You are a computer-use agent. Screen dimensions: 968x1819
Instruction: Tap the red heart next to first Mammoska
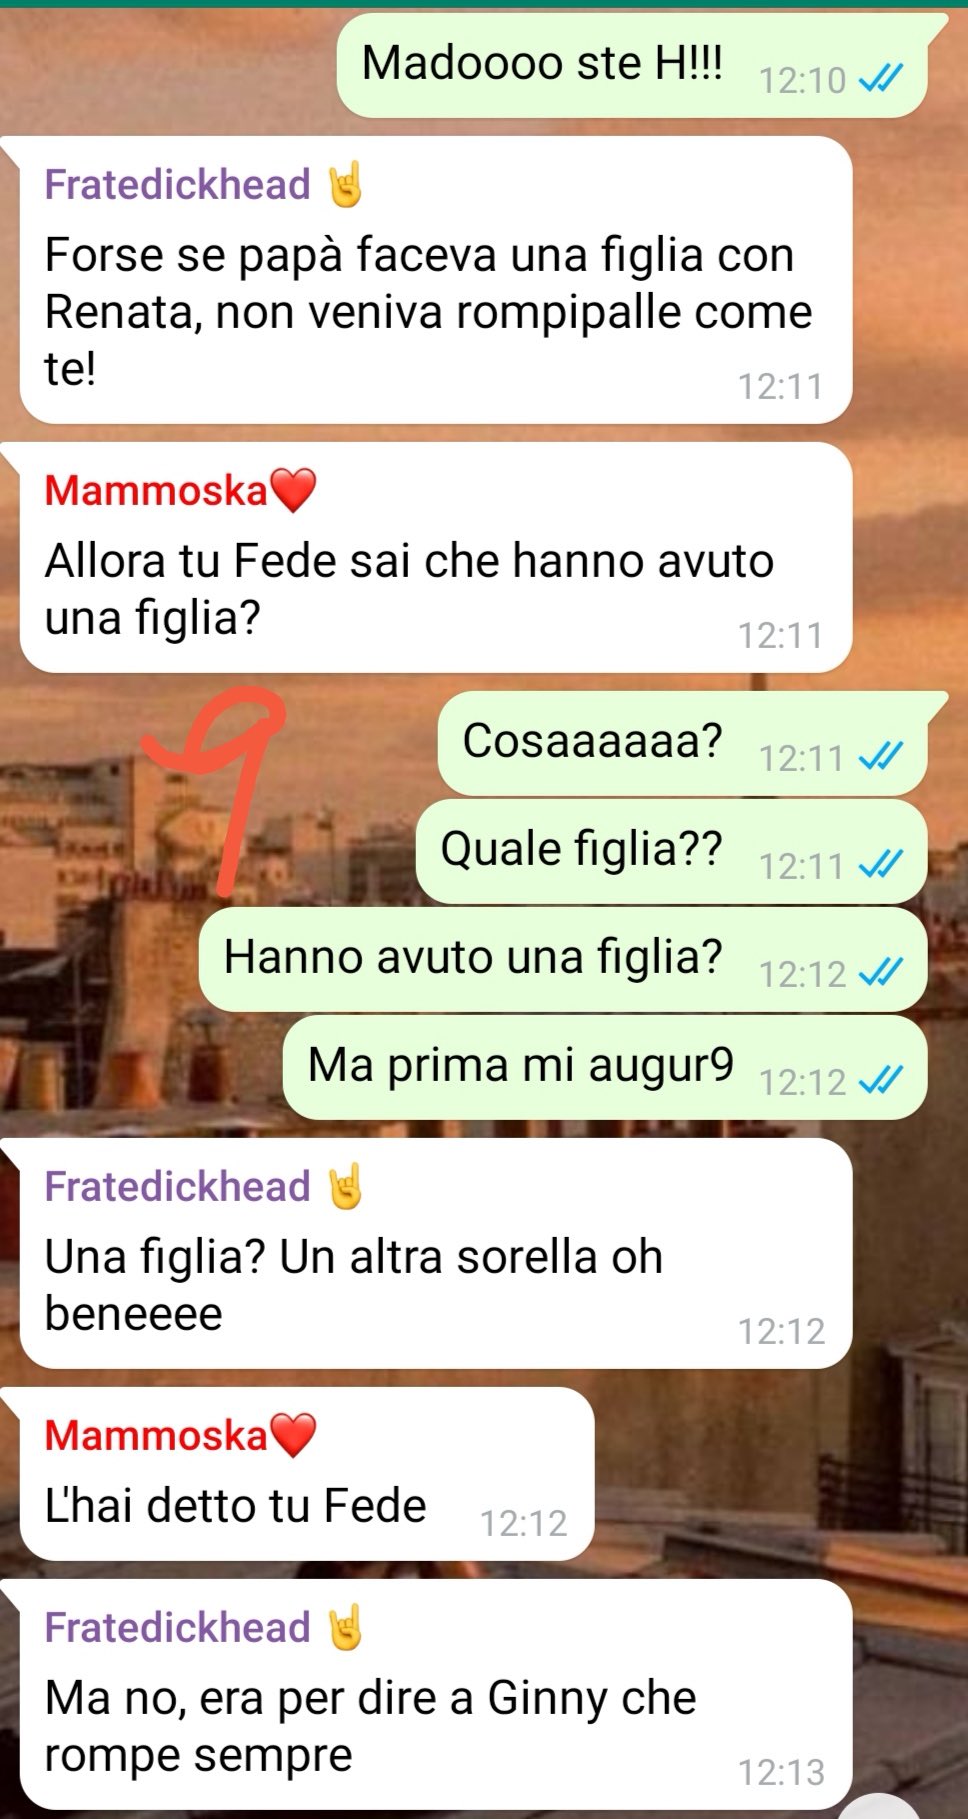(293, 490)
